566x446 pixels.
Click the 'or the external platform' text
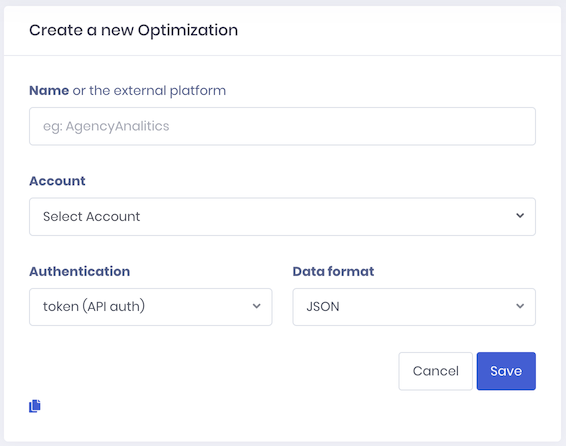pyautogui.click(x=149, y=91)
